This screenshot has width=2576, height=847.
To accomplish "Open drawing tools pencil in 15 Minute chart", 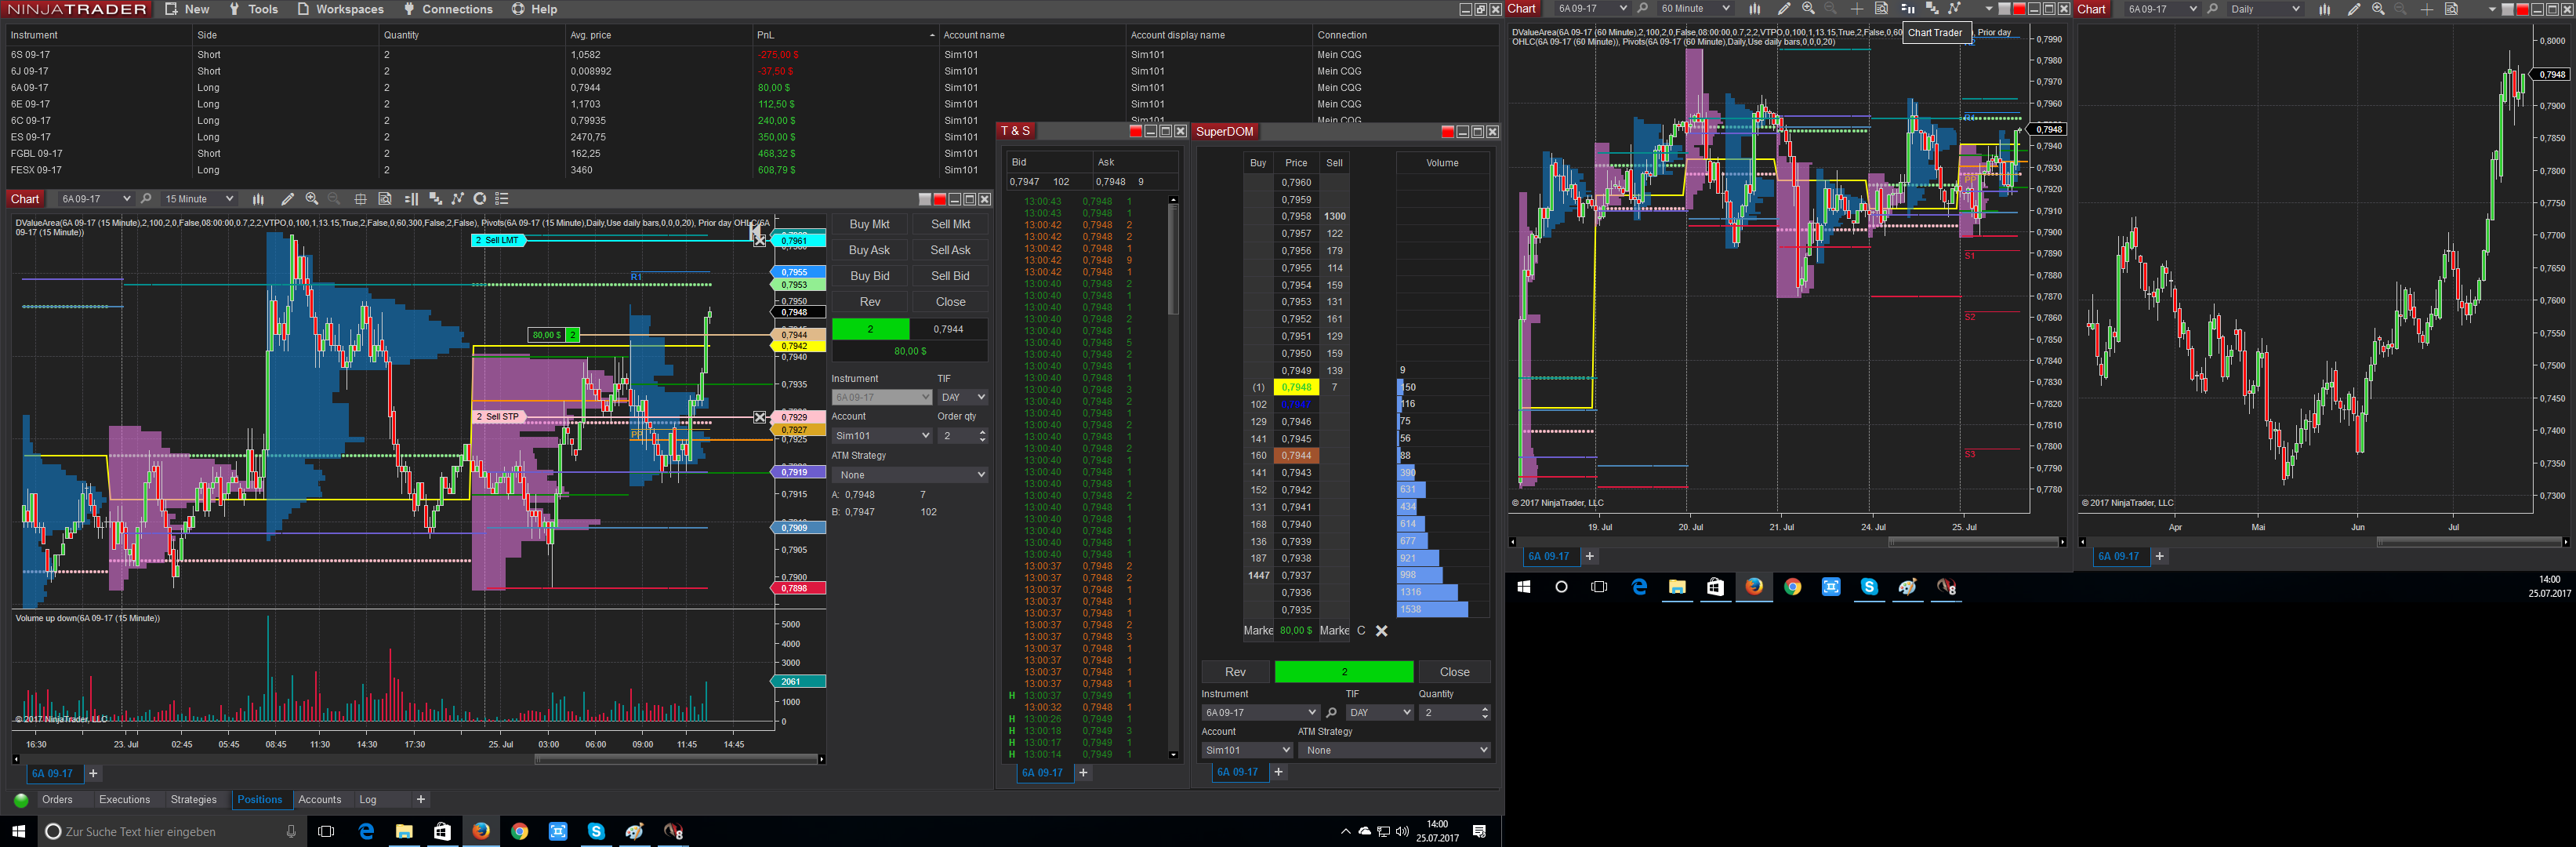I will [288, 199].
